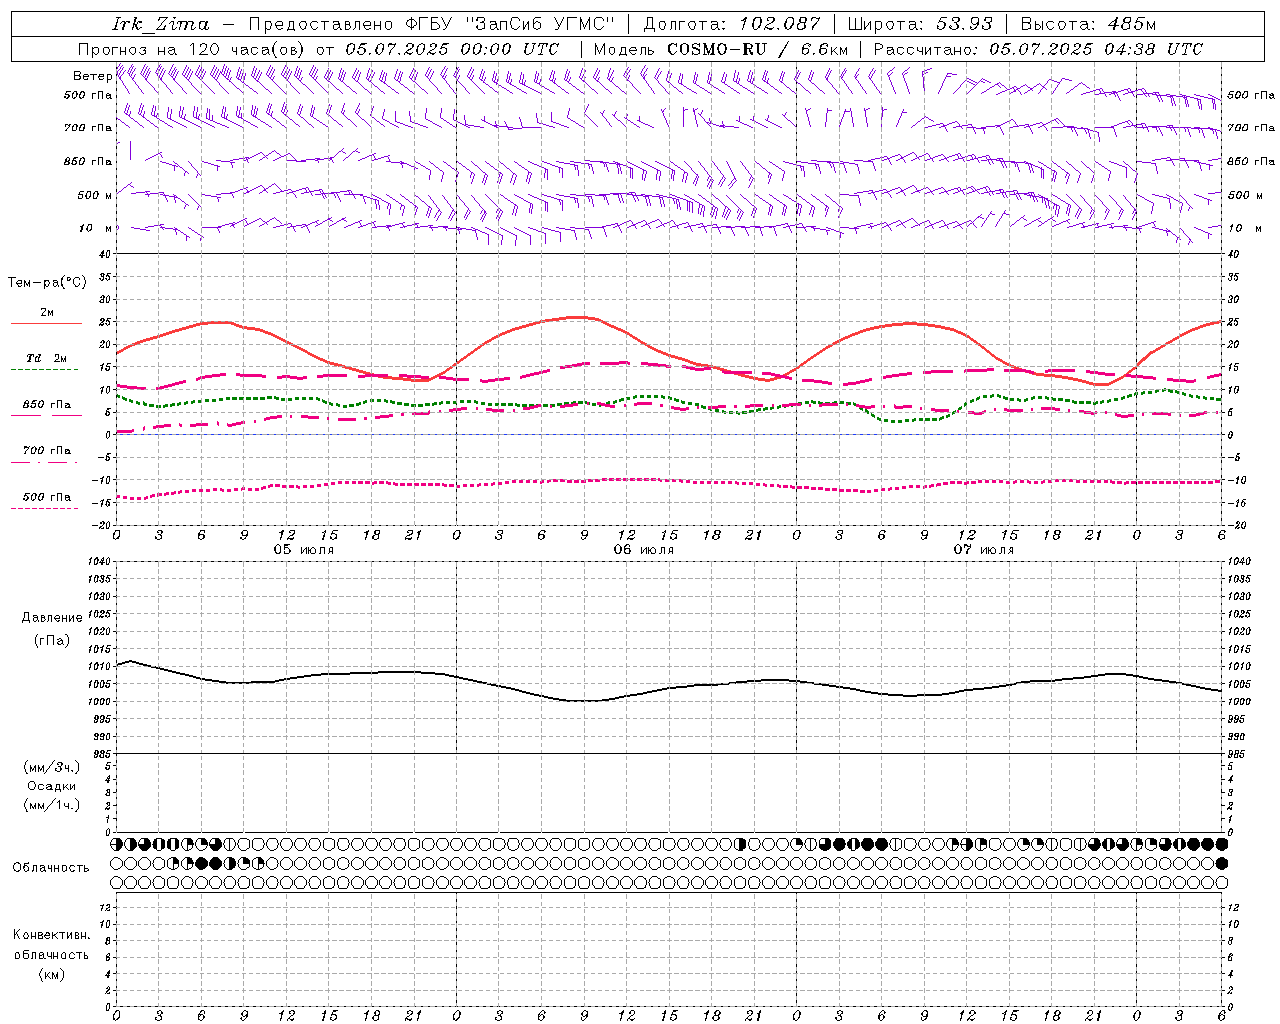Click the 700 гПа temperature legend label

tap(47, 450)
